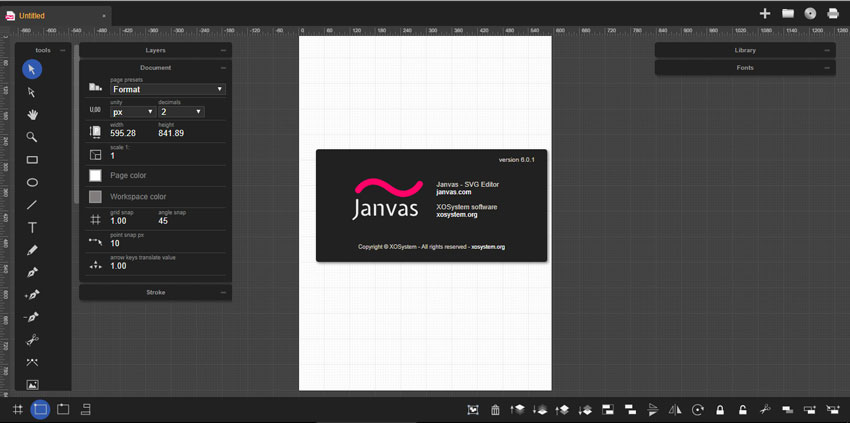850x423 pixels.
Task: Click the closed padlock lock icon
Action: (x=720, y=409)
